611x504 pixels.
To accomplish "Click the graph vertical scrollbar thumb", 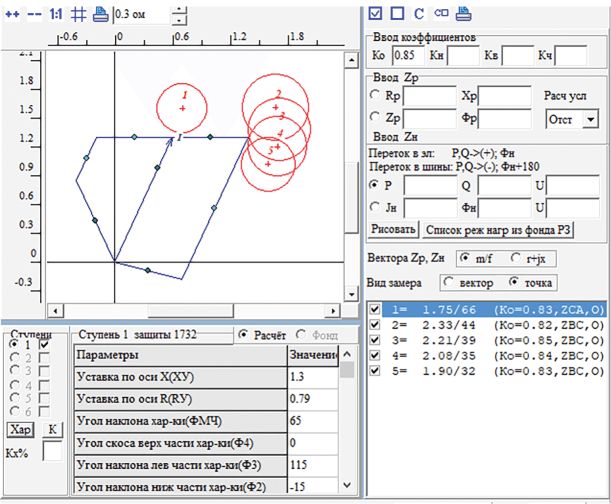I will [x=351, y=198].
